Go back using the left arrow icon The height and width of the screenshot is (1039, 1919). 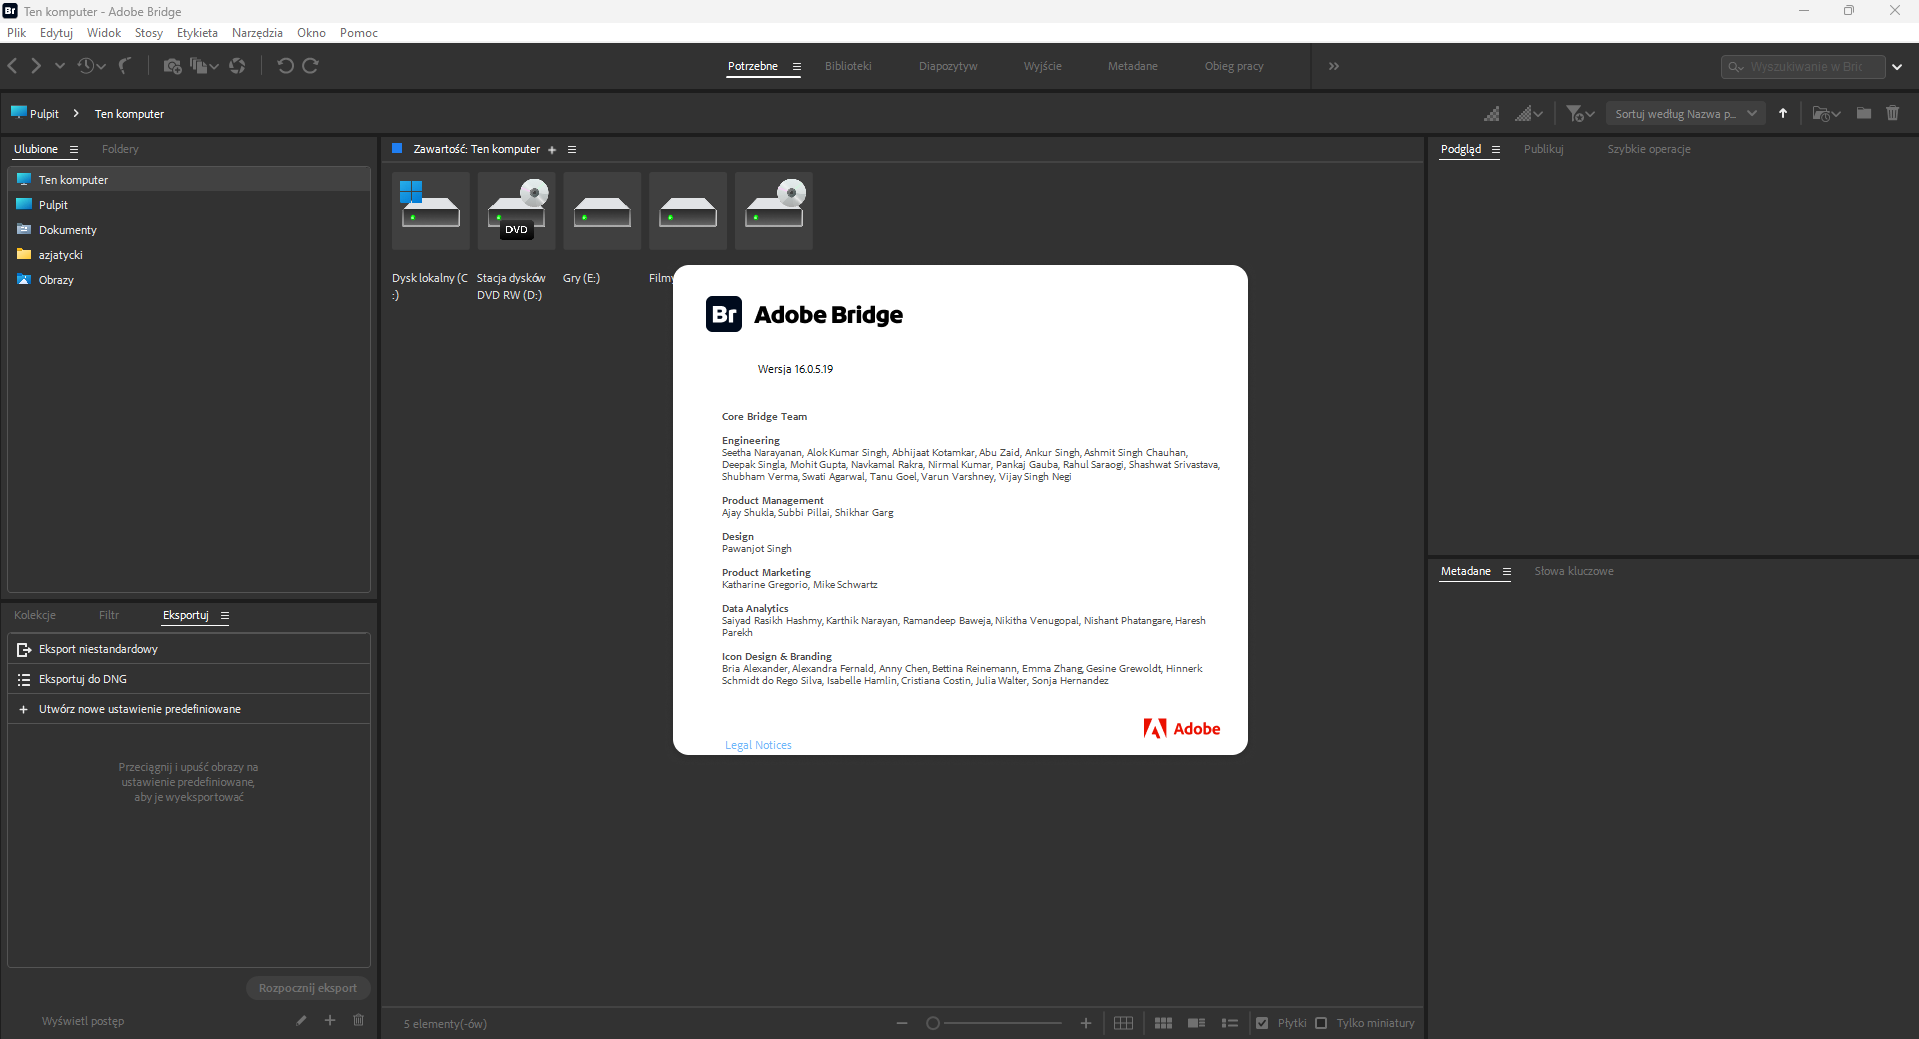point(12,66)
